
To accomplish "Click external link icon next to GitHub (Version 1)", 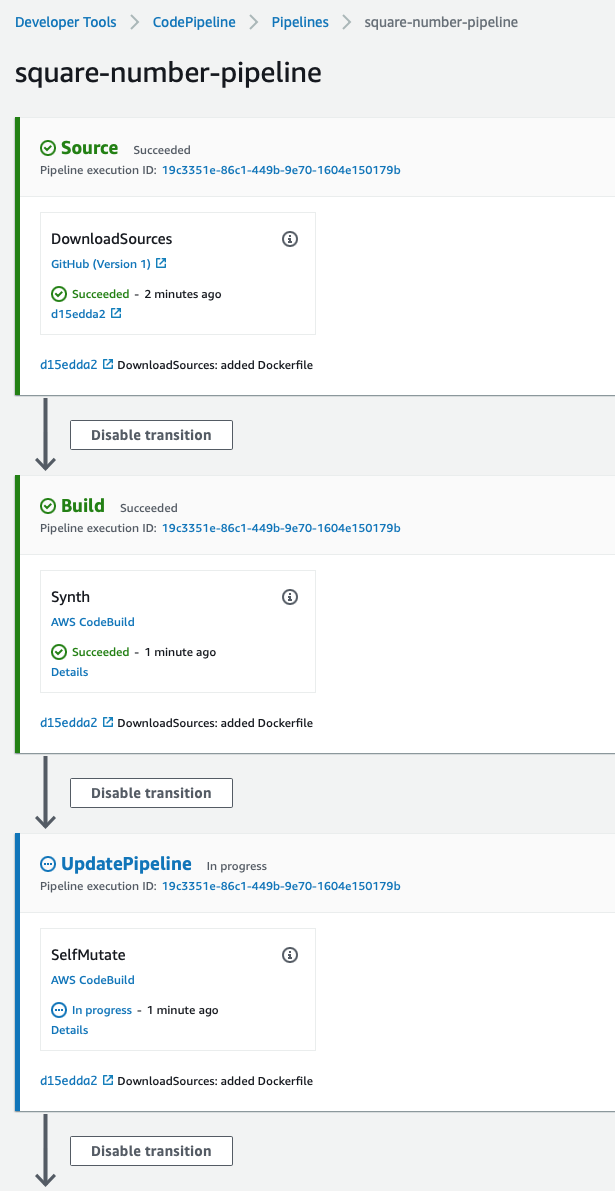I will pyautogui.click(x=161, y=264).
